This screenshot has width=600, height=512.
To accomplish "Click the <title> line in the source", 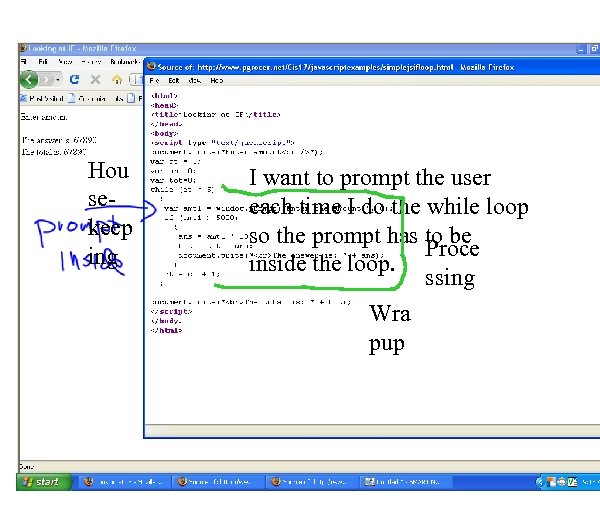I will [215, 114].
